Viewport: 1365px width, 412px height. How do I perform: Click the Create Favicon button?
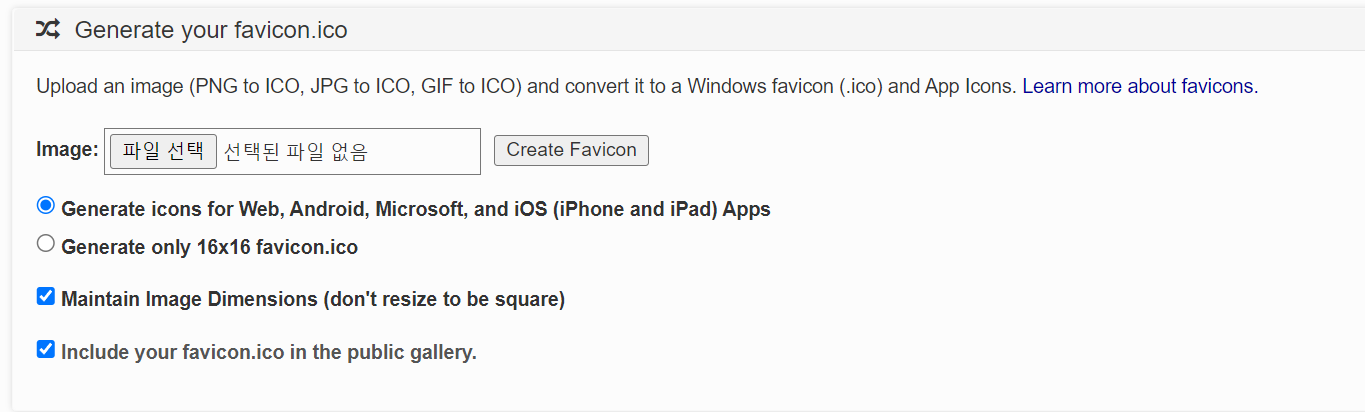click(x=571, y=150)
